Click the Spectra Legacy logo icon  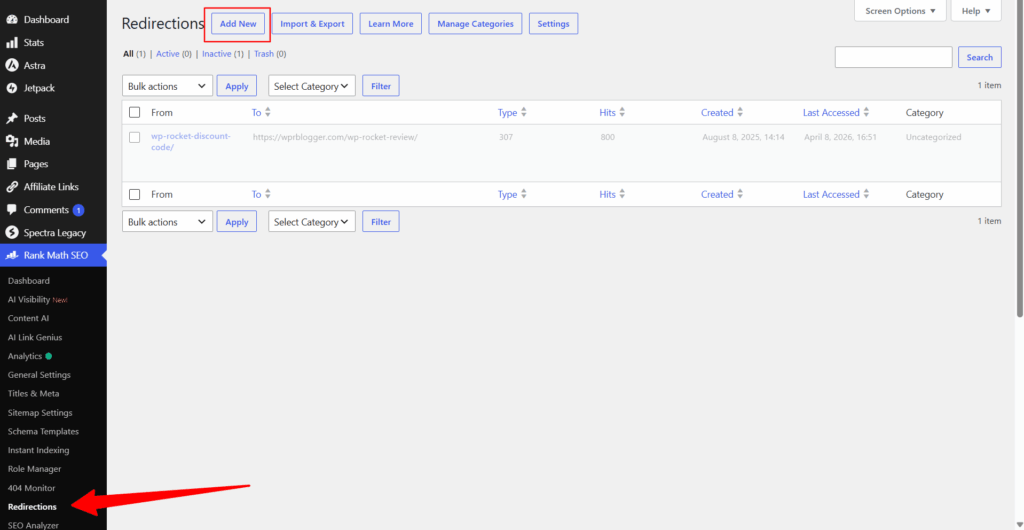[11, 233]
